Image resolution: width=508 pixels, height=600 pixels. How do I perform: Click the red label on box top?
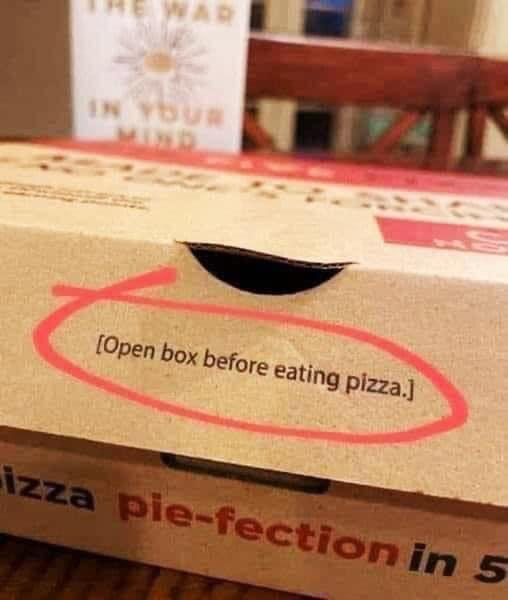pyautogui.click(x=444, y=235)
